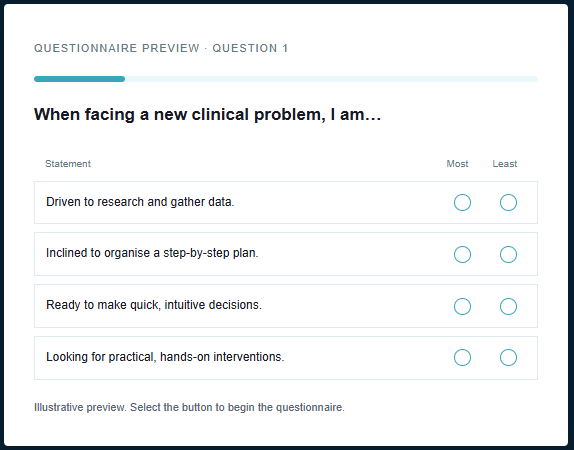Click the 'Statement' column header
574x450 pixels.
[x=68, y=164]
